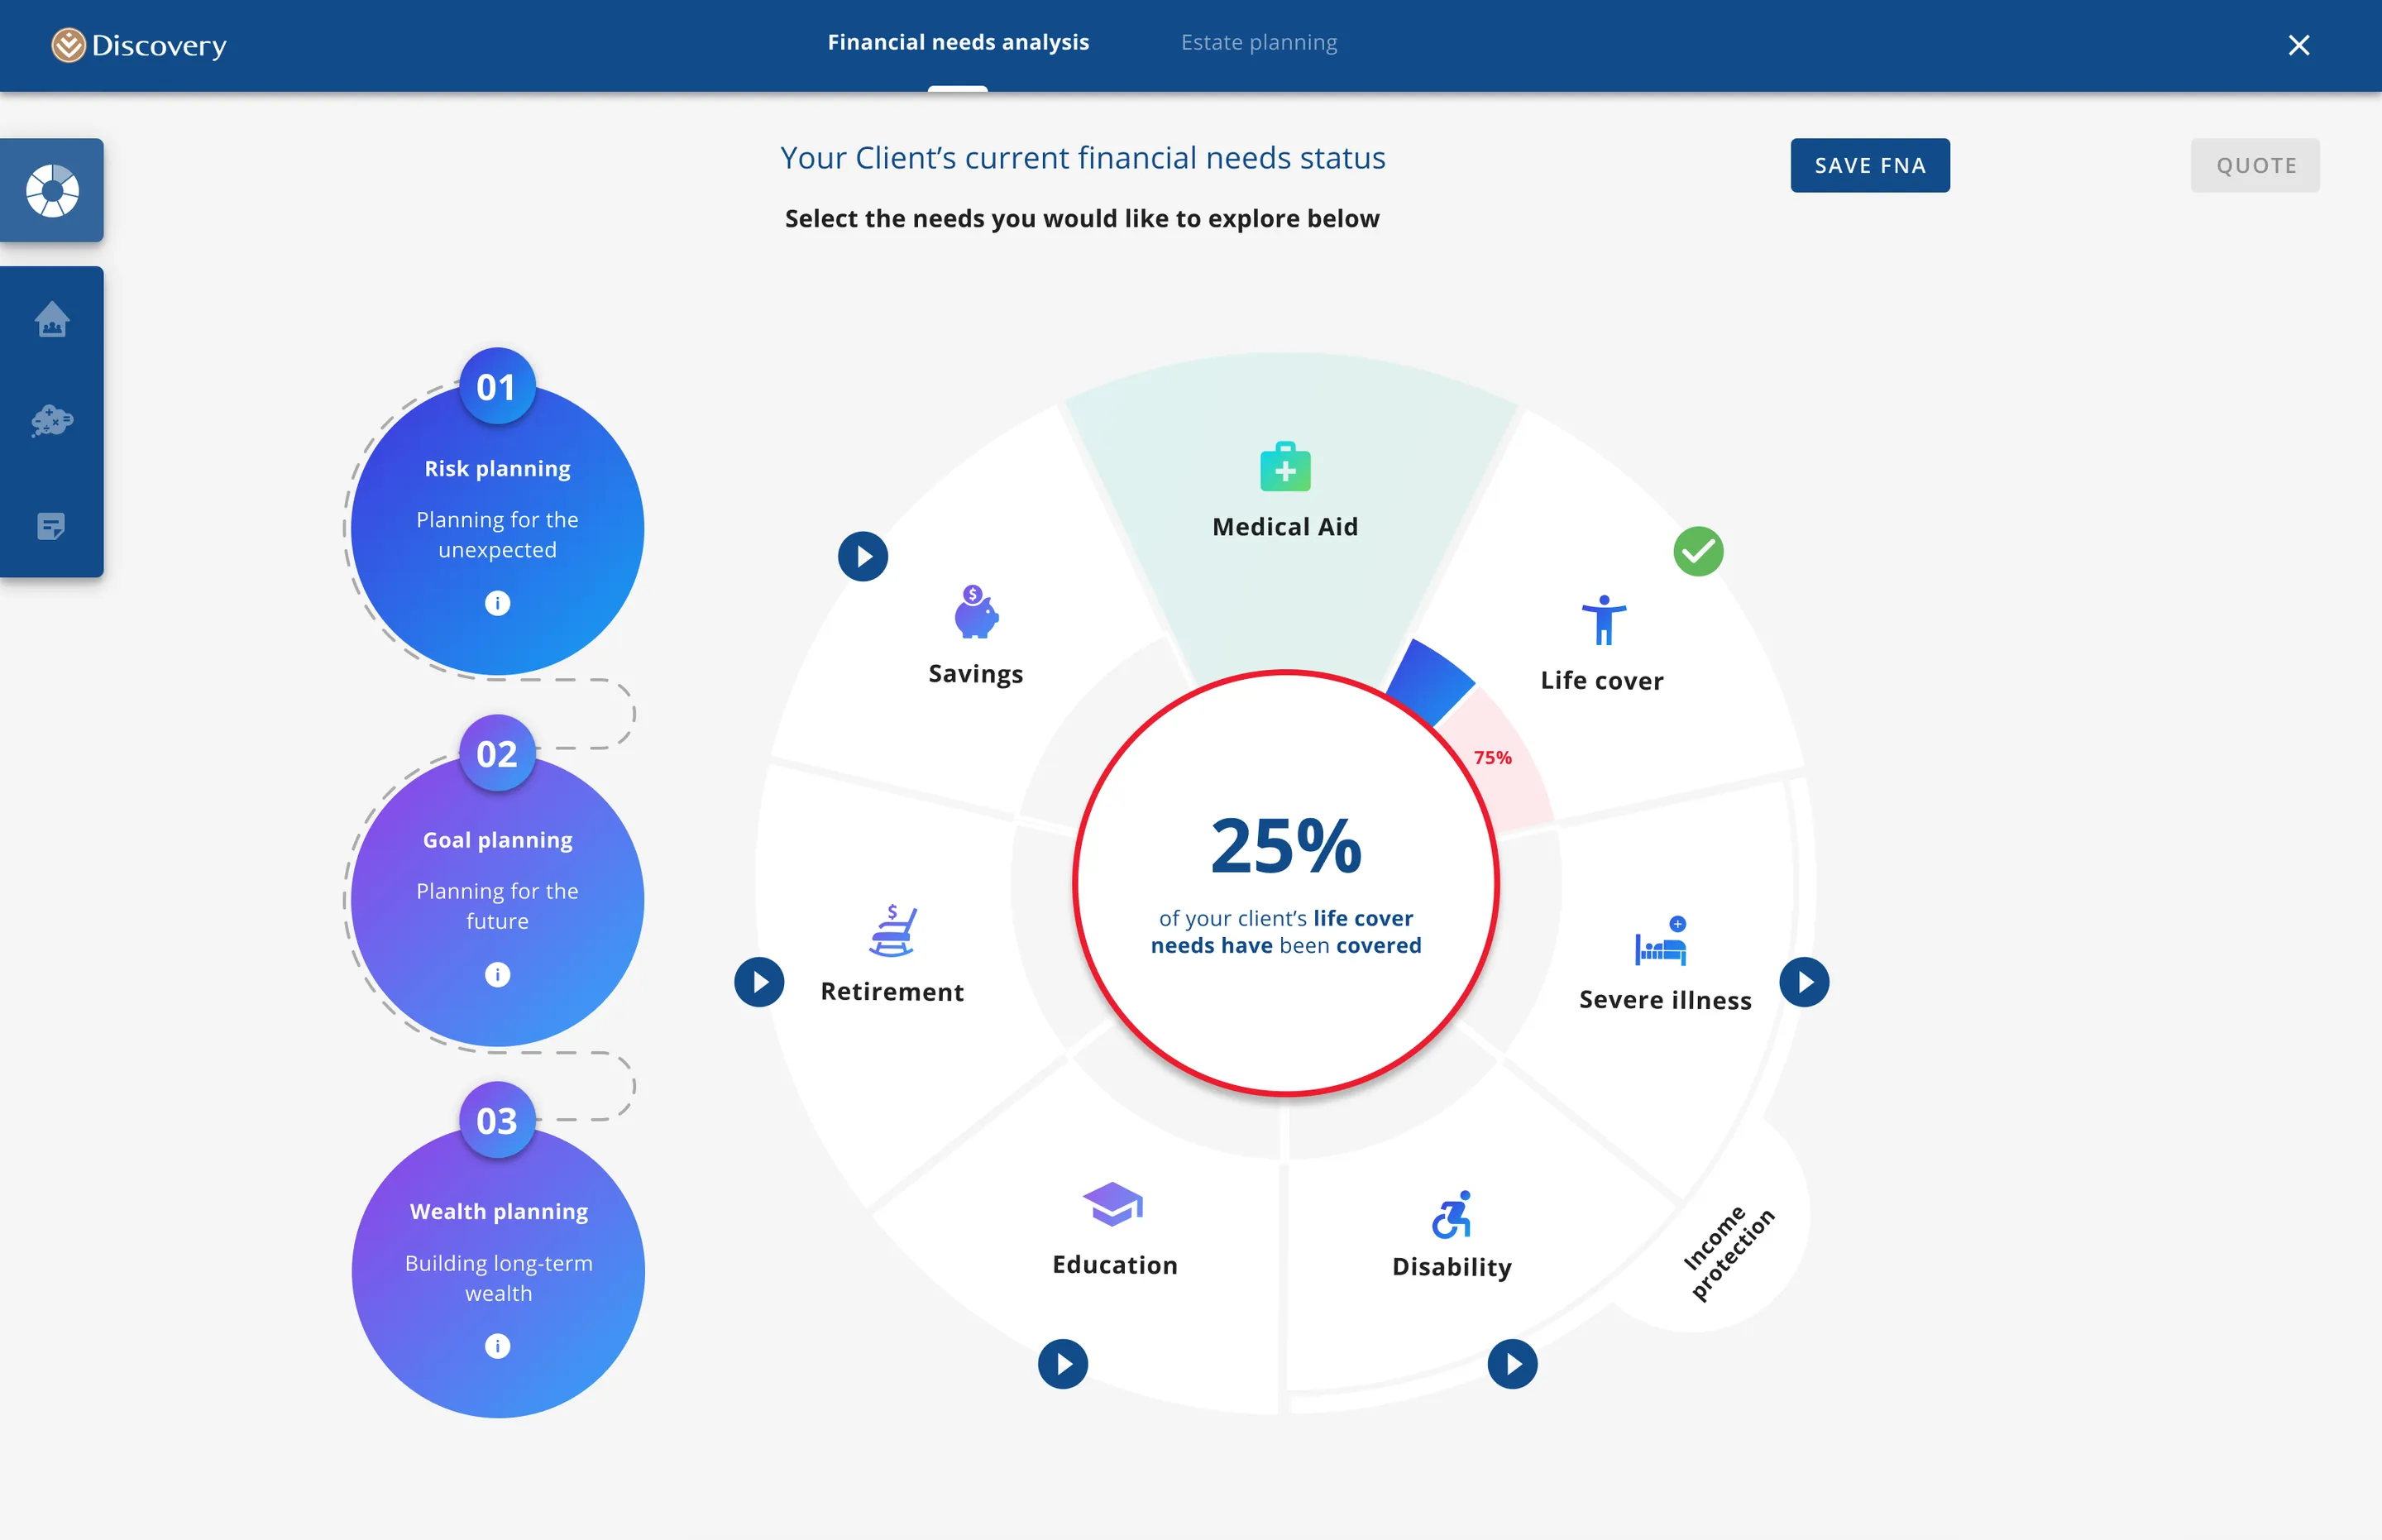
Task: Show info for Goal planning
Action: coord(497,974)
